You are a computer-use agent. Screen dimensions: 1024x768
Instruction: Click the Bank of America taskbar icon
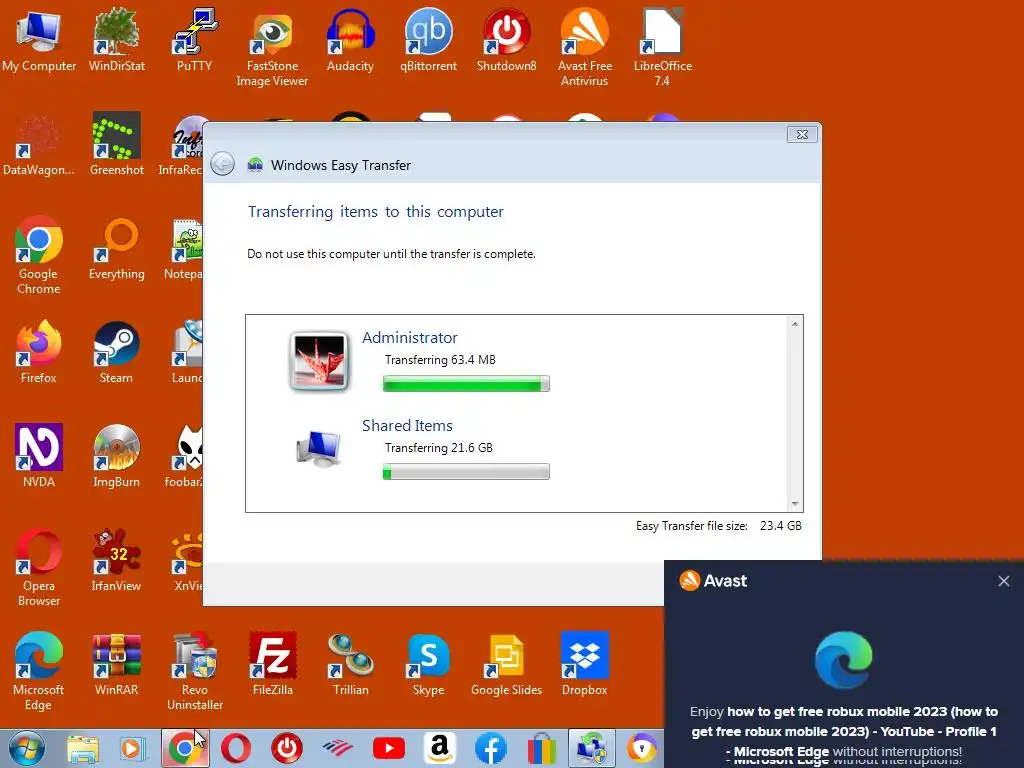click(338, 748)
